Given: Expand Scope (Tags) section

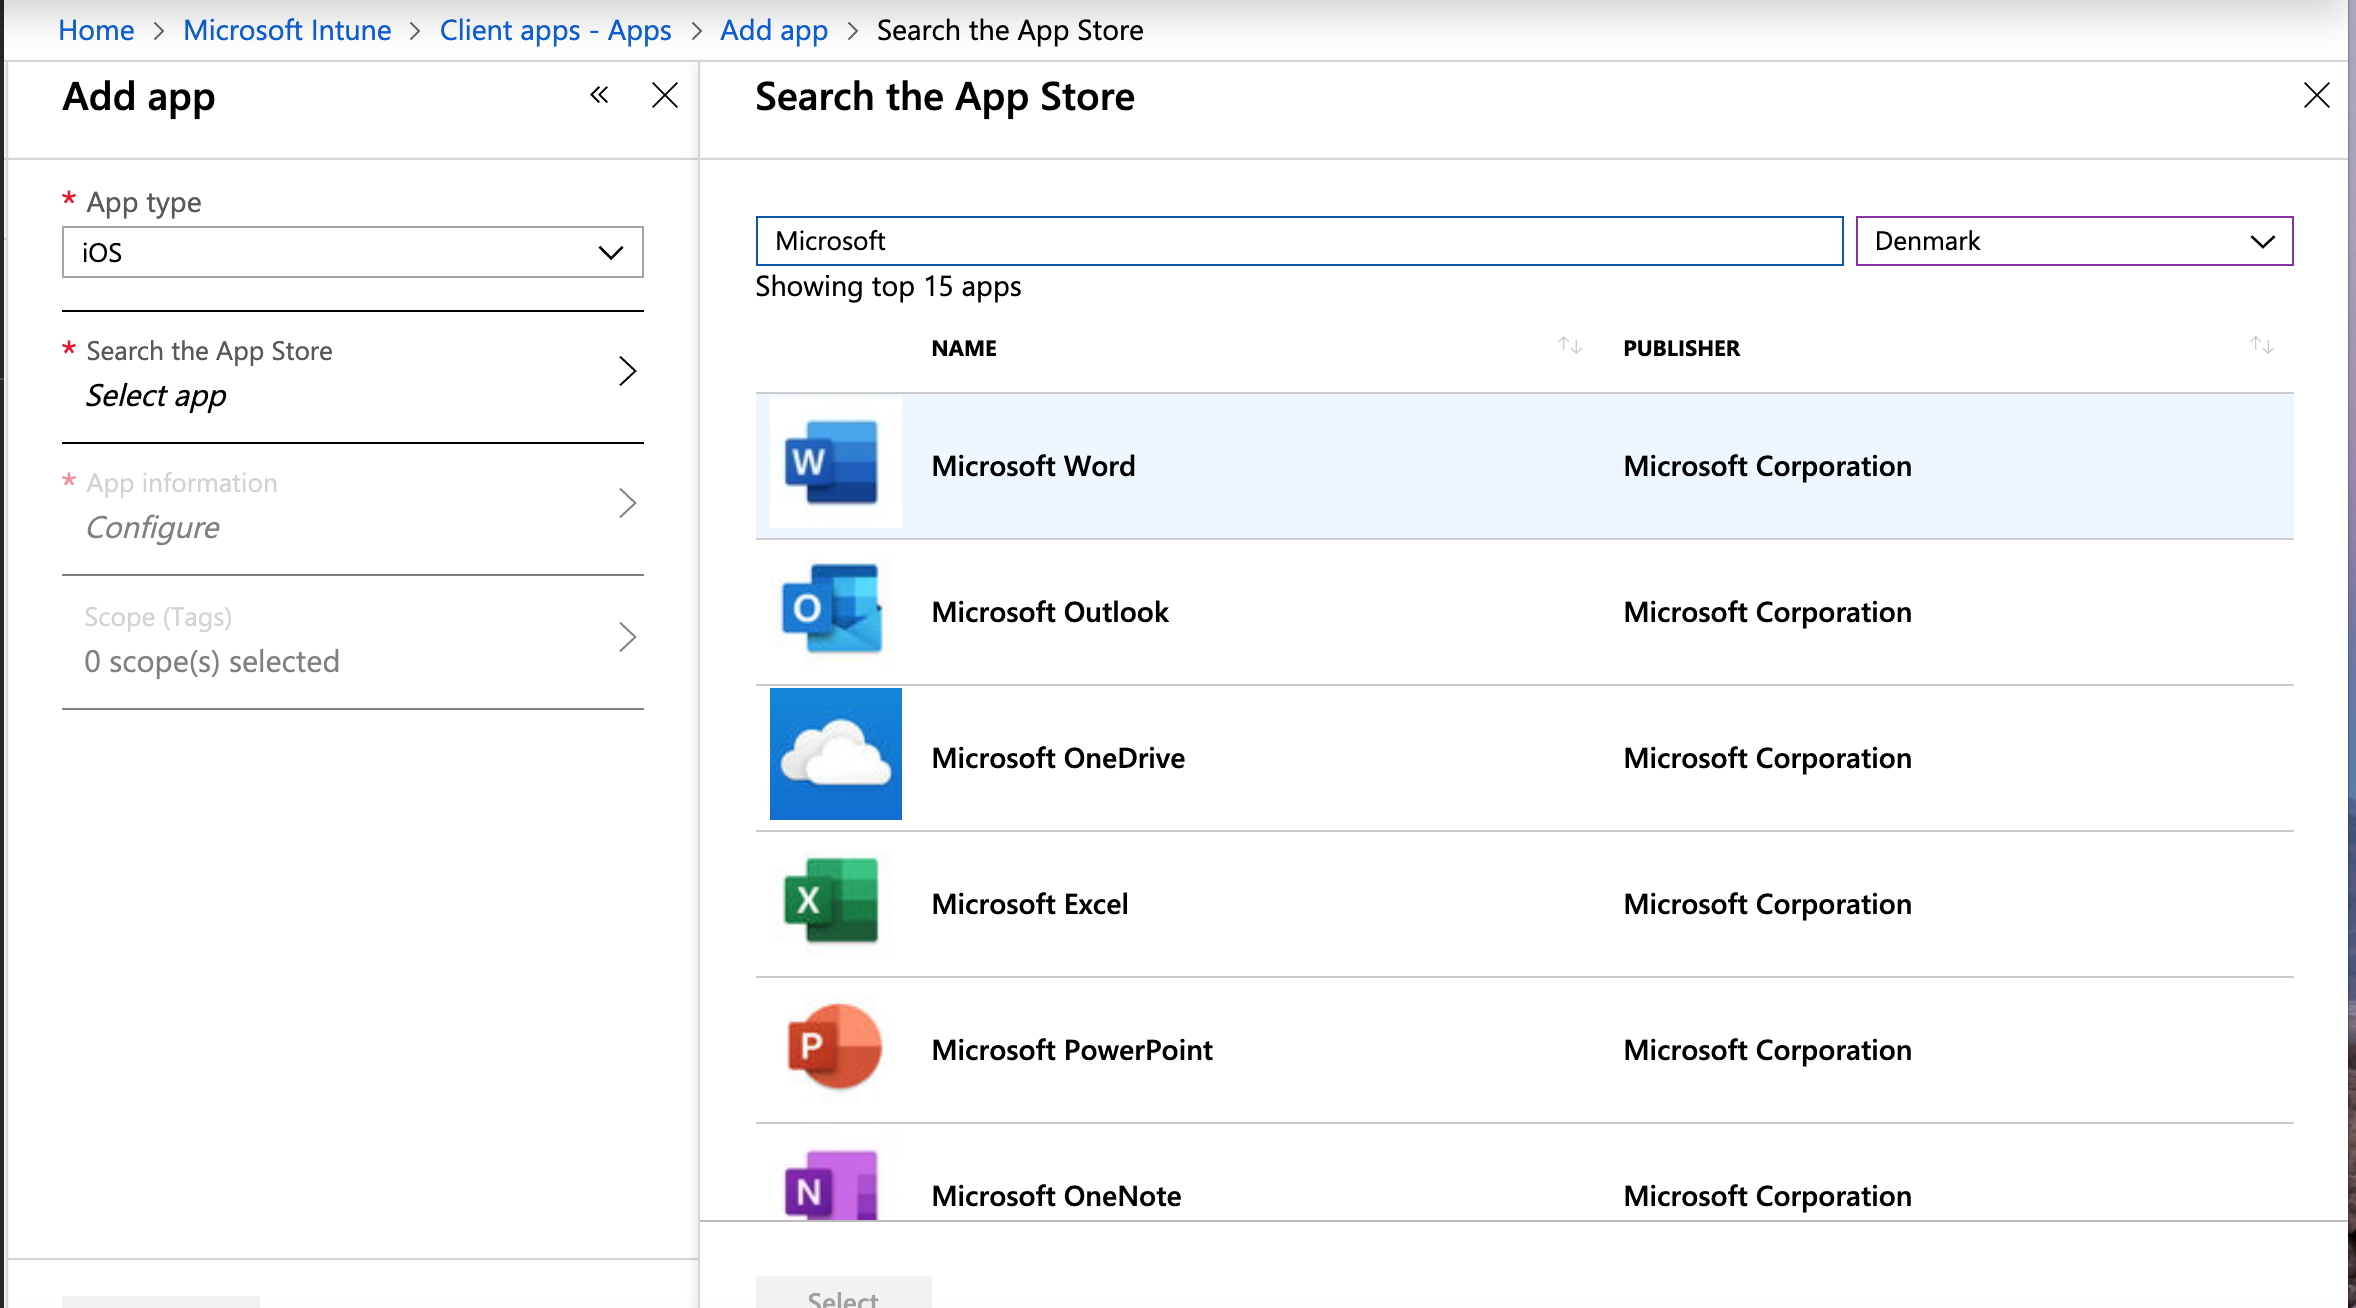Looking at the screenshot, I should tap(353, 640).
